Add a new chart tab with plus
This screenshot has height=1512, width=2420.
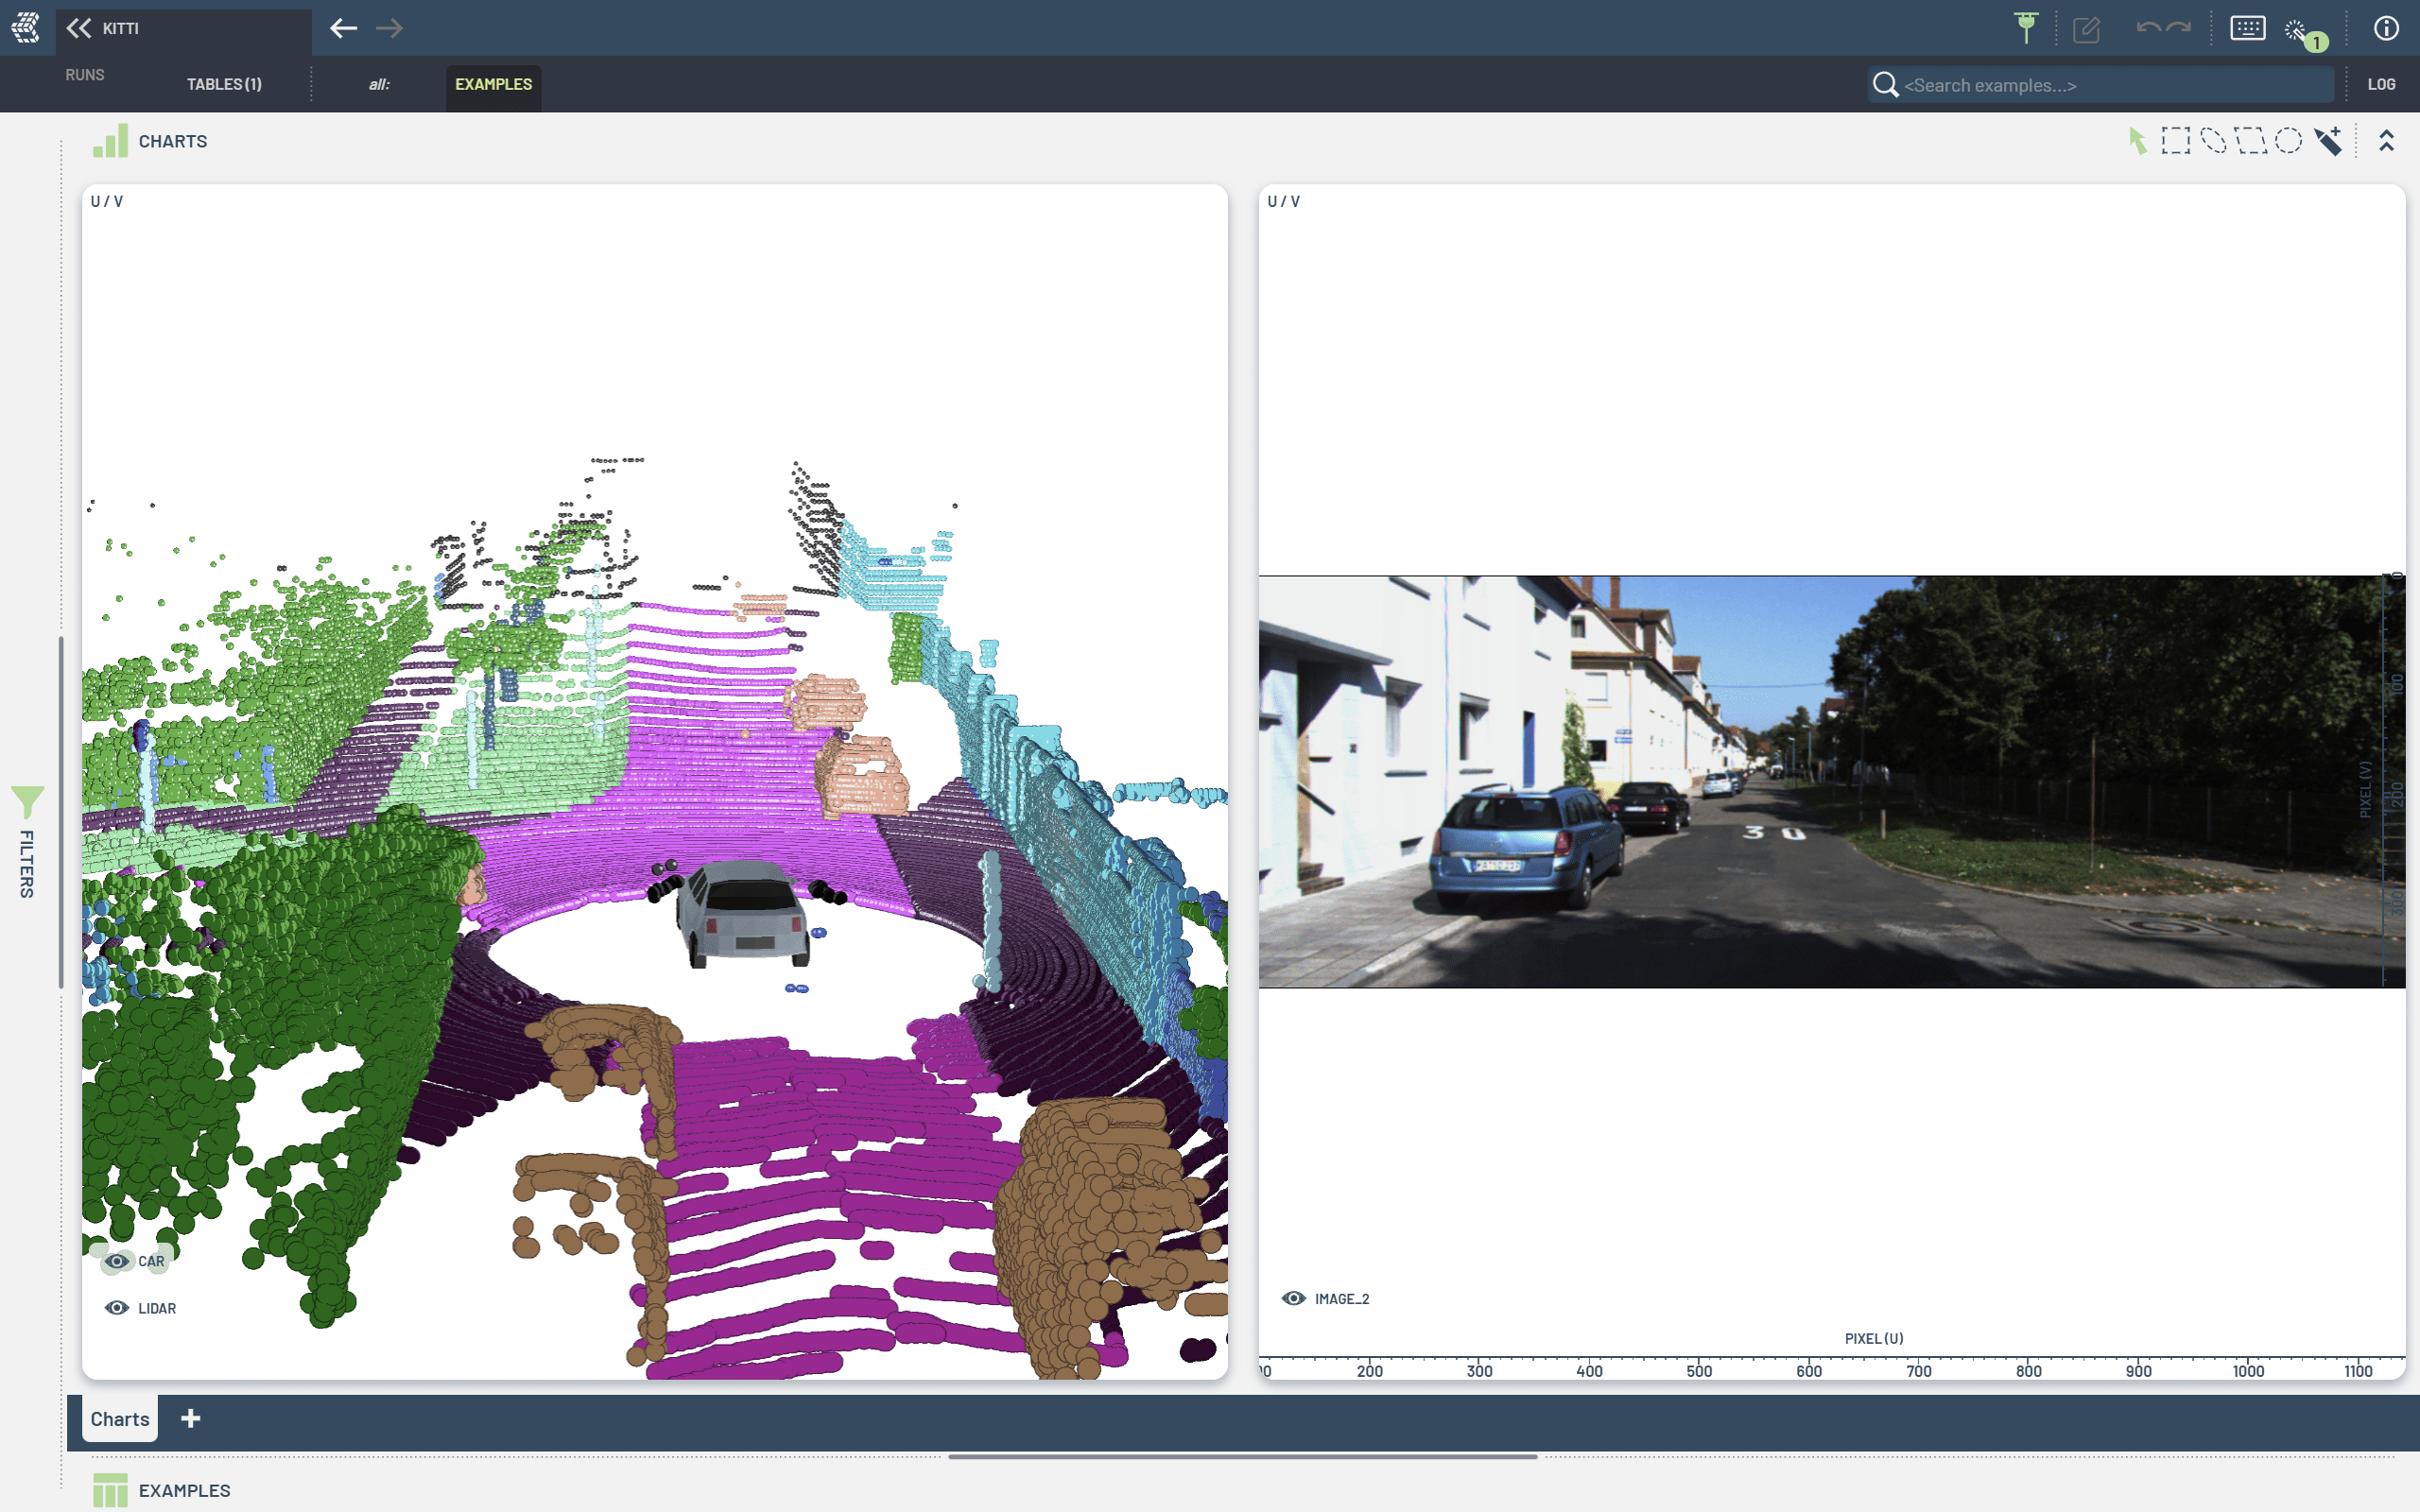pos(190,1418)
